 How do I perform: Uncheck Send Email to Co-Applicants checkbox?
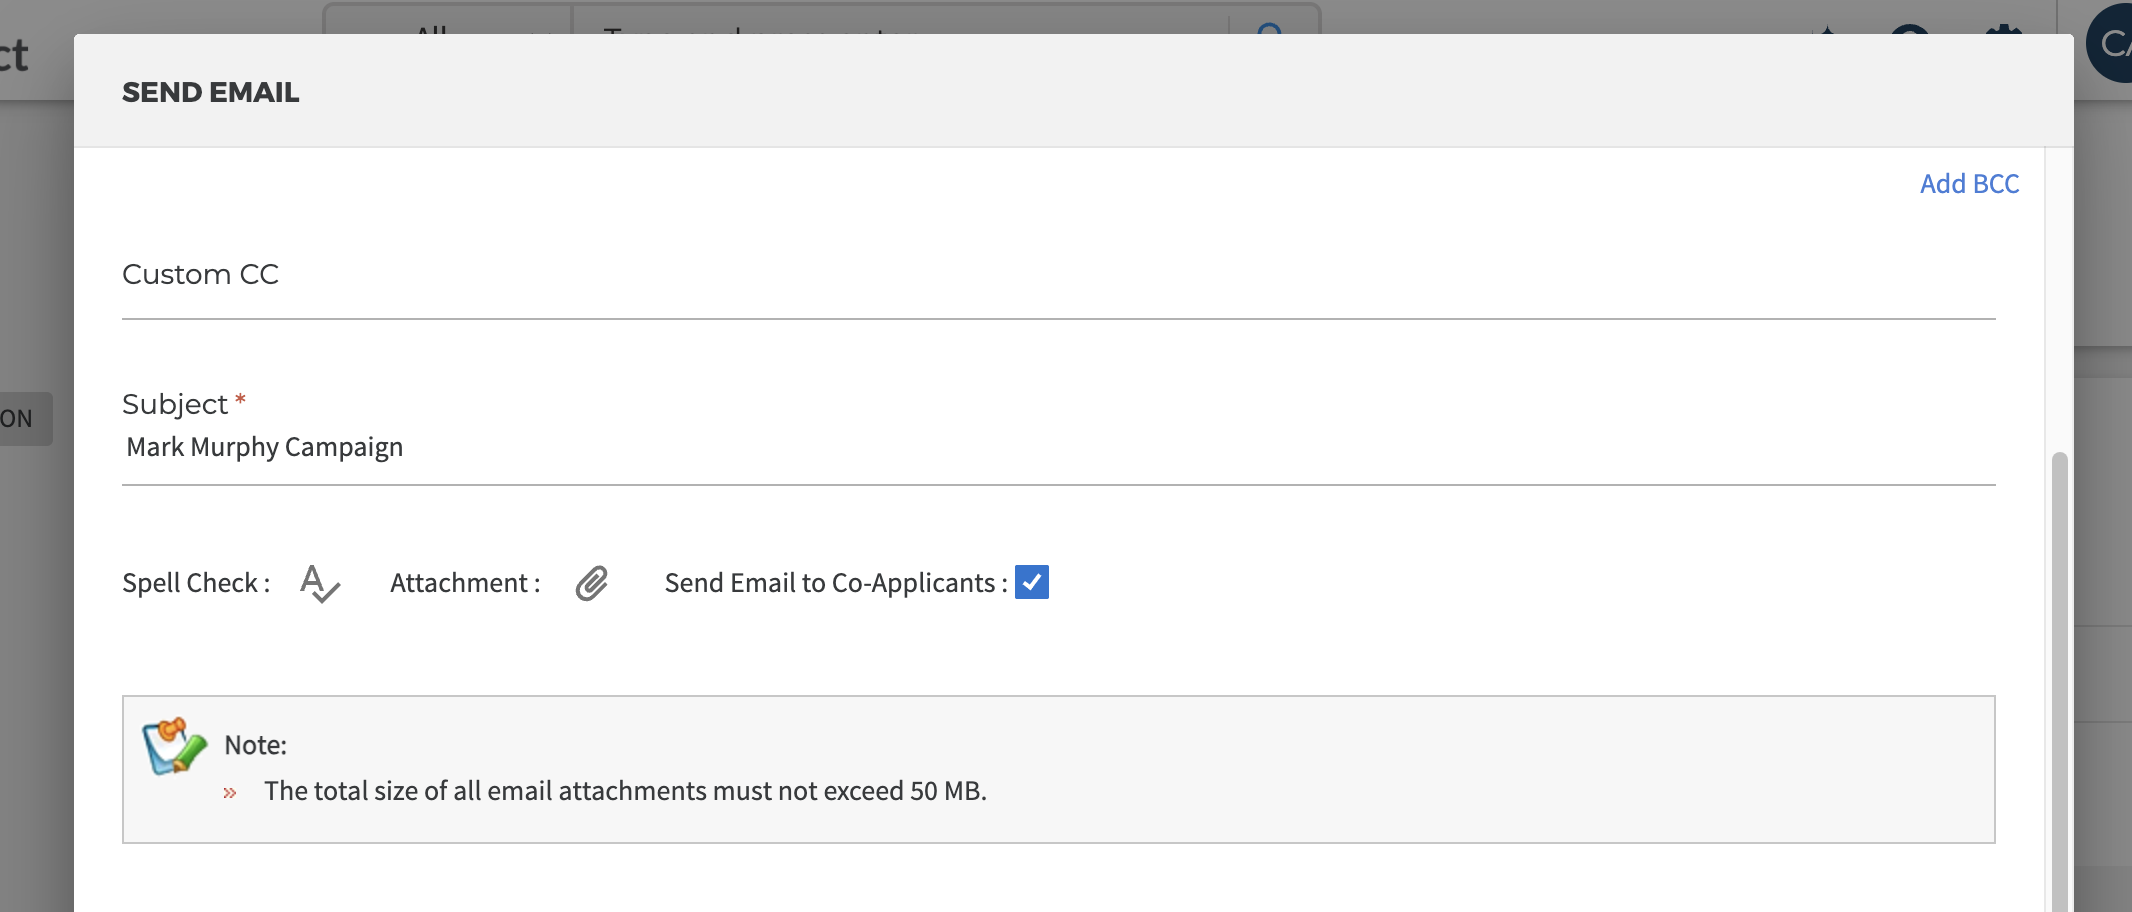pos(1032,582)
